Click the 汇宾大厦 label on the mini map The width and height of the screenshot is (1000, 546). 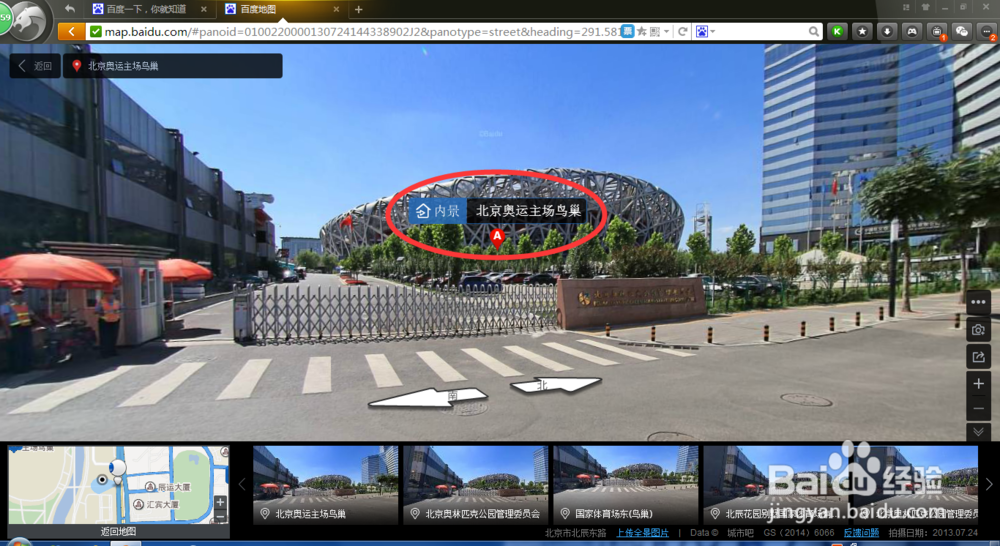pyautogui.click(x=162, y=505)
